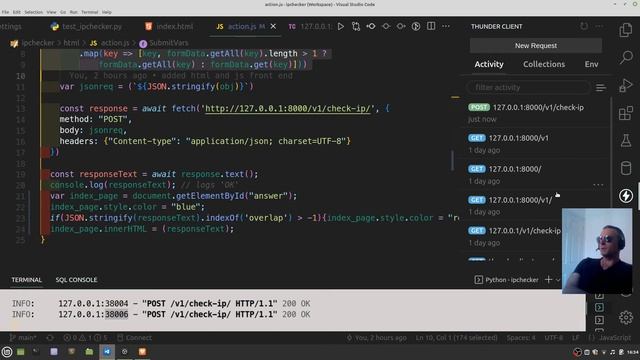The width and height of the screenshot is (640, 360).
Task: Open Thunder Client panel ellipsis menu
Action: (x=599, y=27)
